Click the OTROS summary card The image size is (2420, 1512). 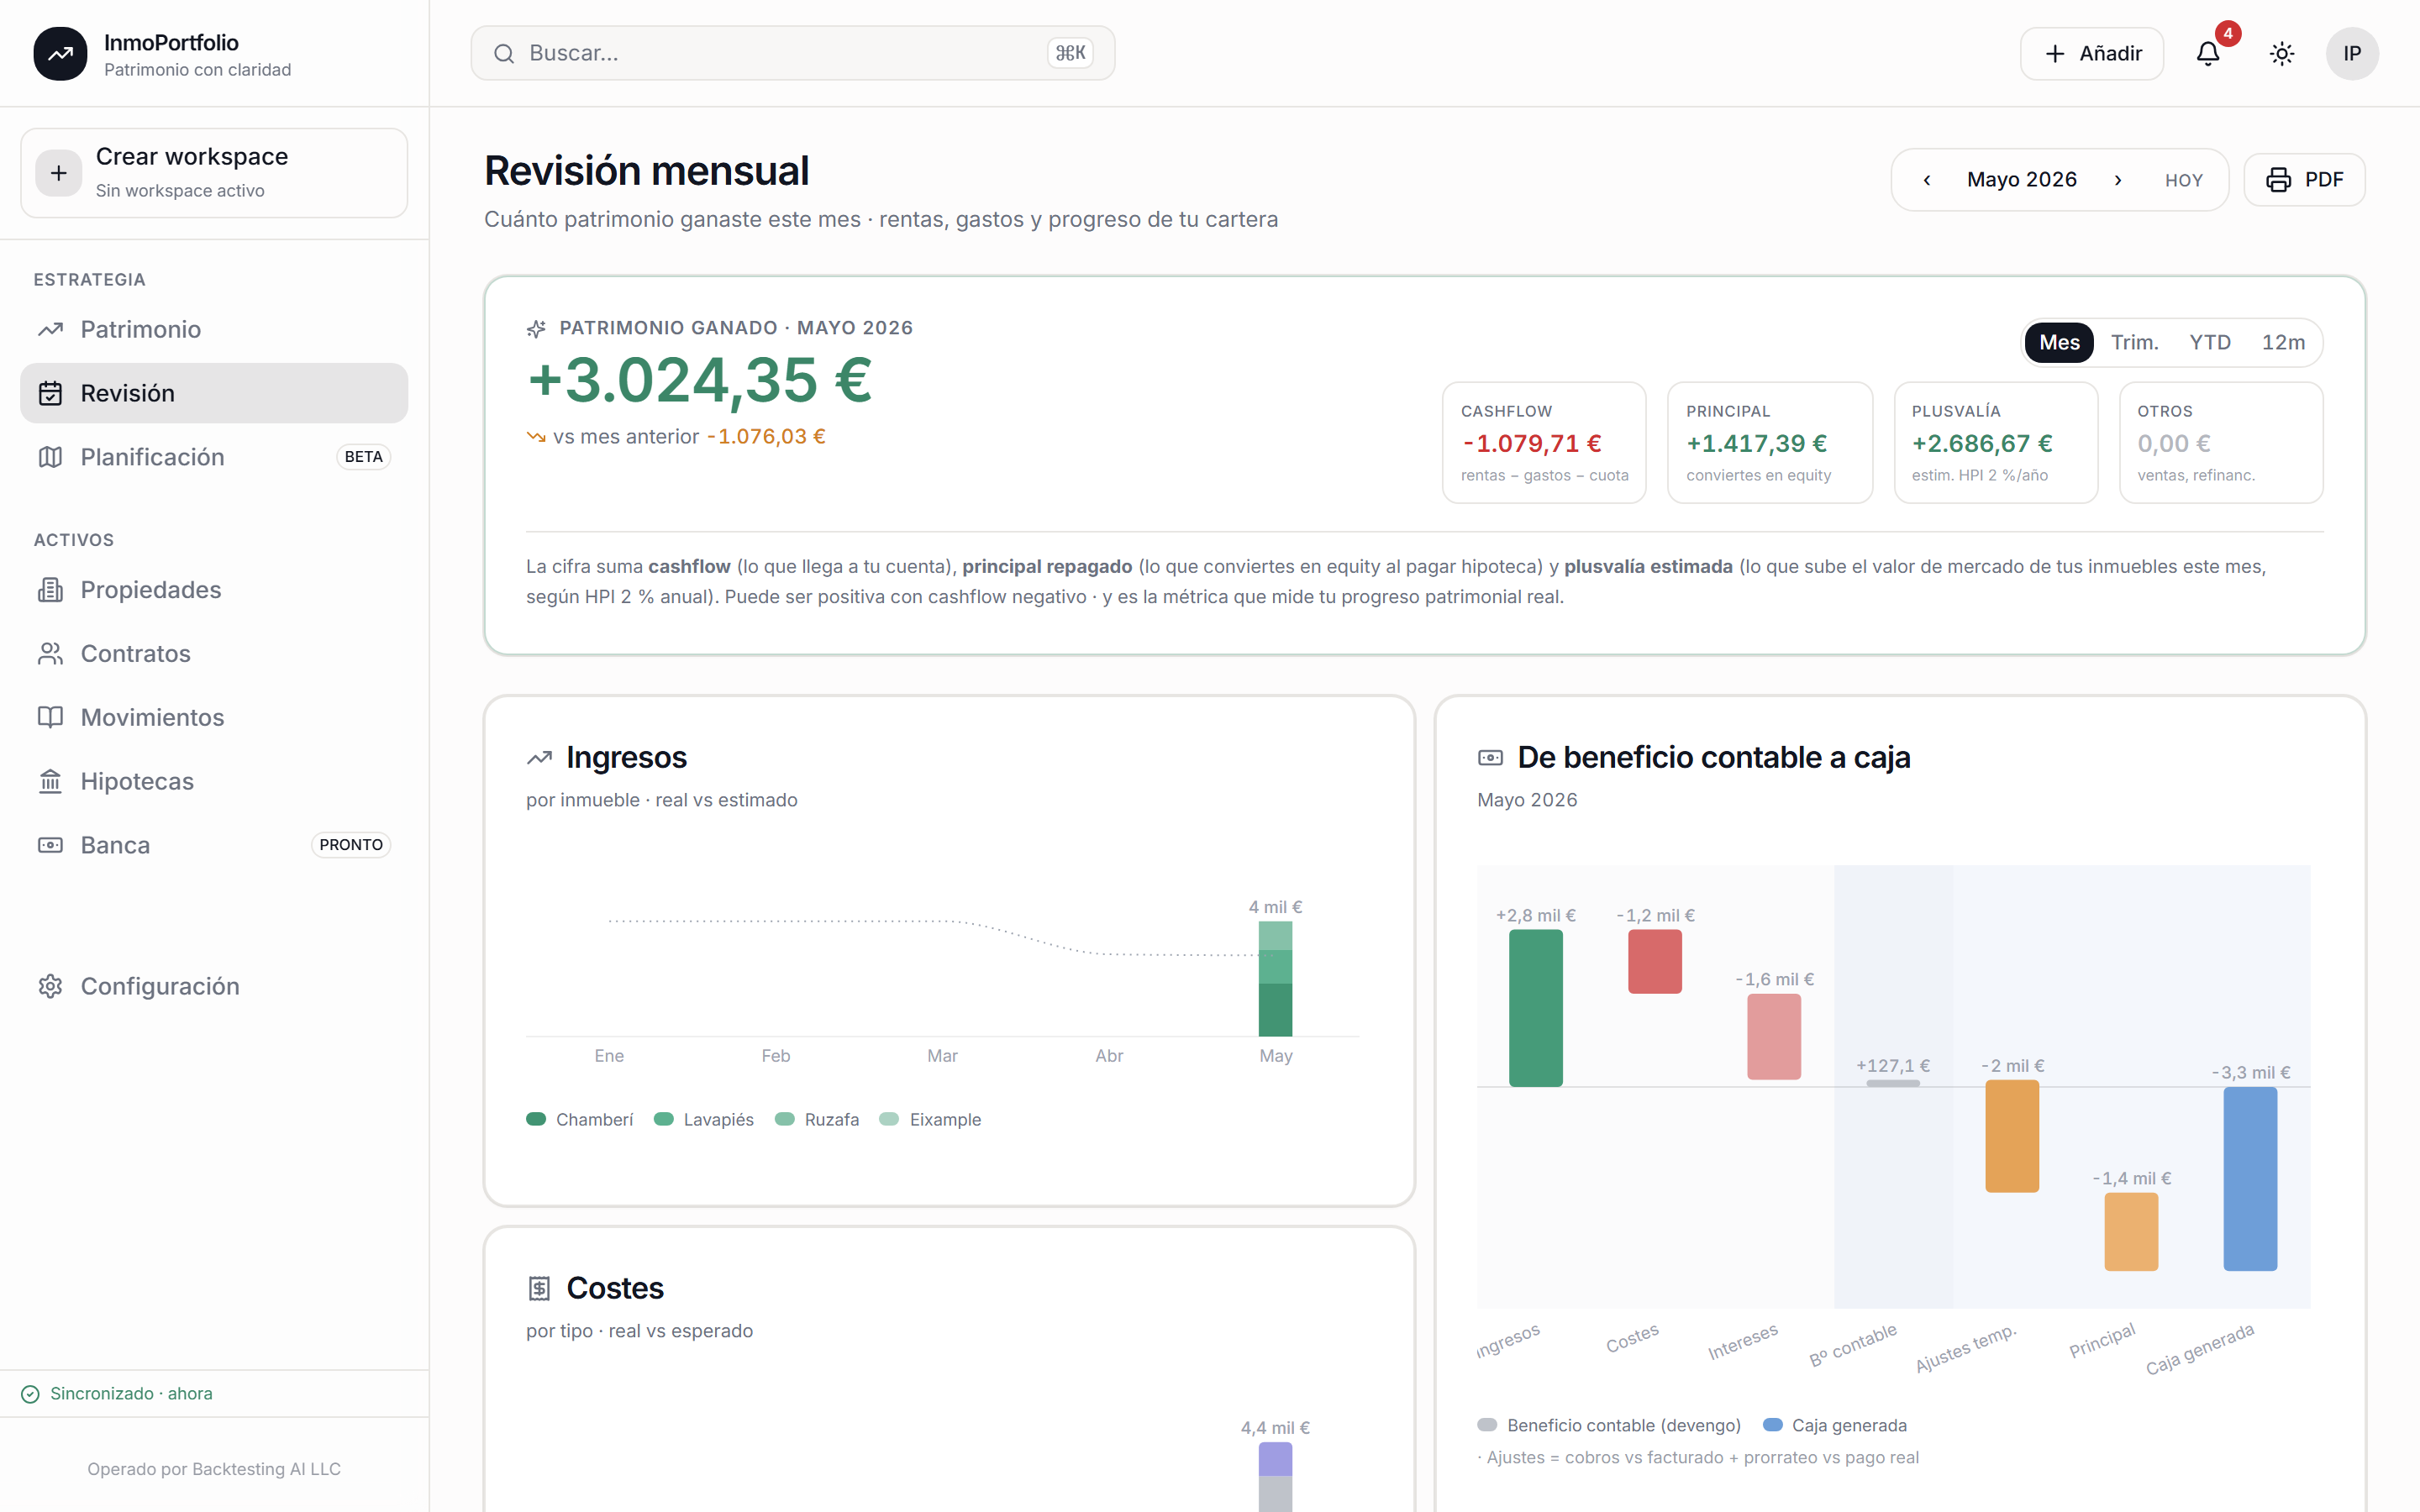pyautogui.click(x=2221, y=443)
